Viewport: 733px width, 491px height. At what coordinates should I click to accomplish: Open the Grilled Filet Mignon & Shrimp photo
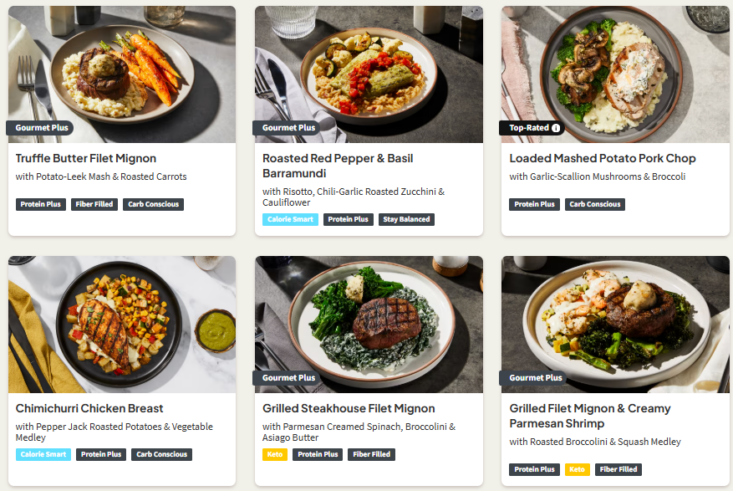tap(615, 324)
